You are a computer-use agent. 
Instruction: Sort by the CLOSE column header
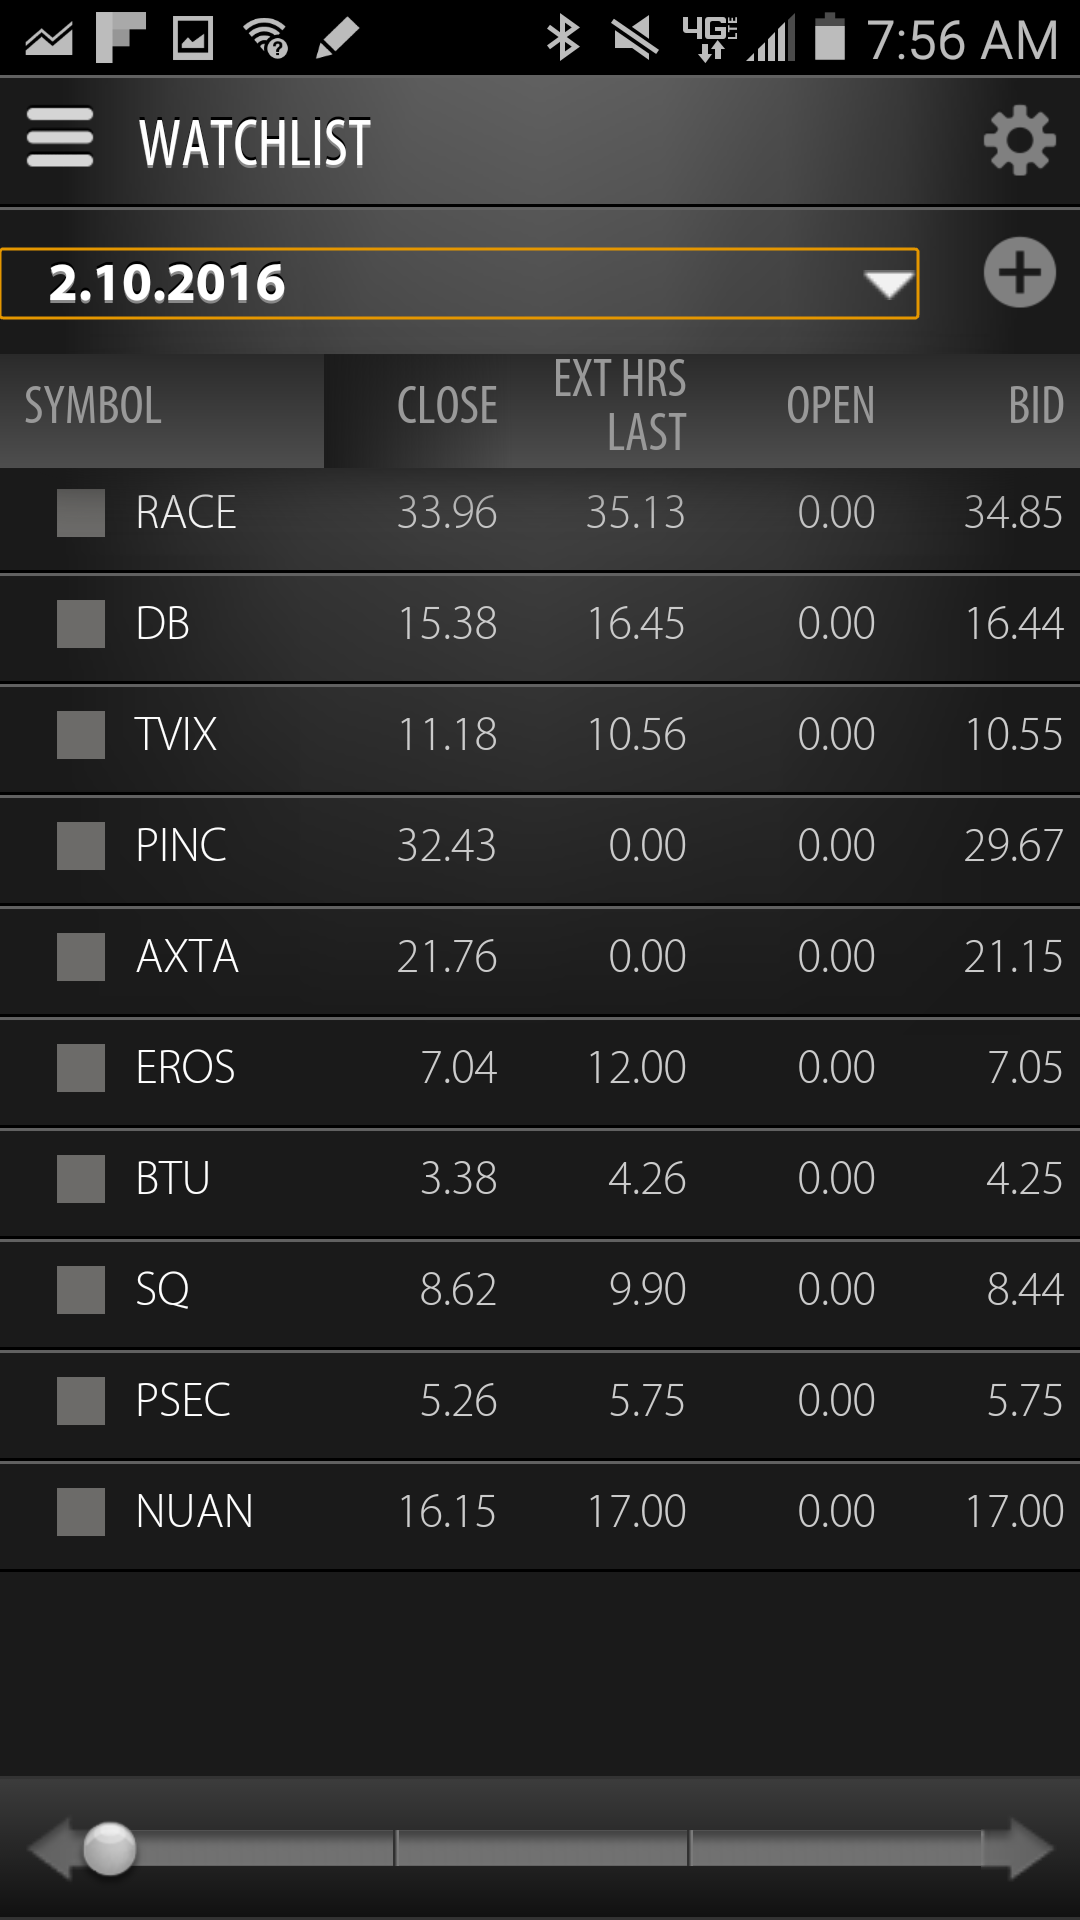(x=447, y=406)
